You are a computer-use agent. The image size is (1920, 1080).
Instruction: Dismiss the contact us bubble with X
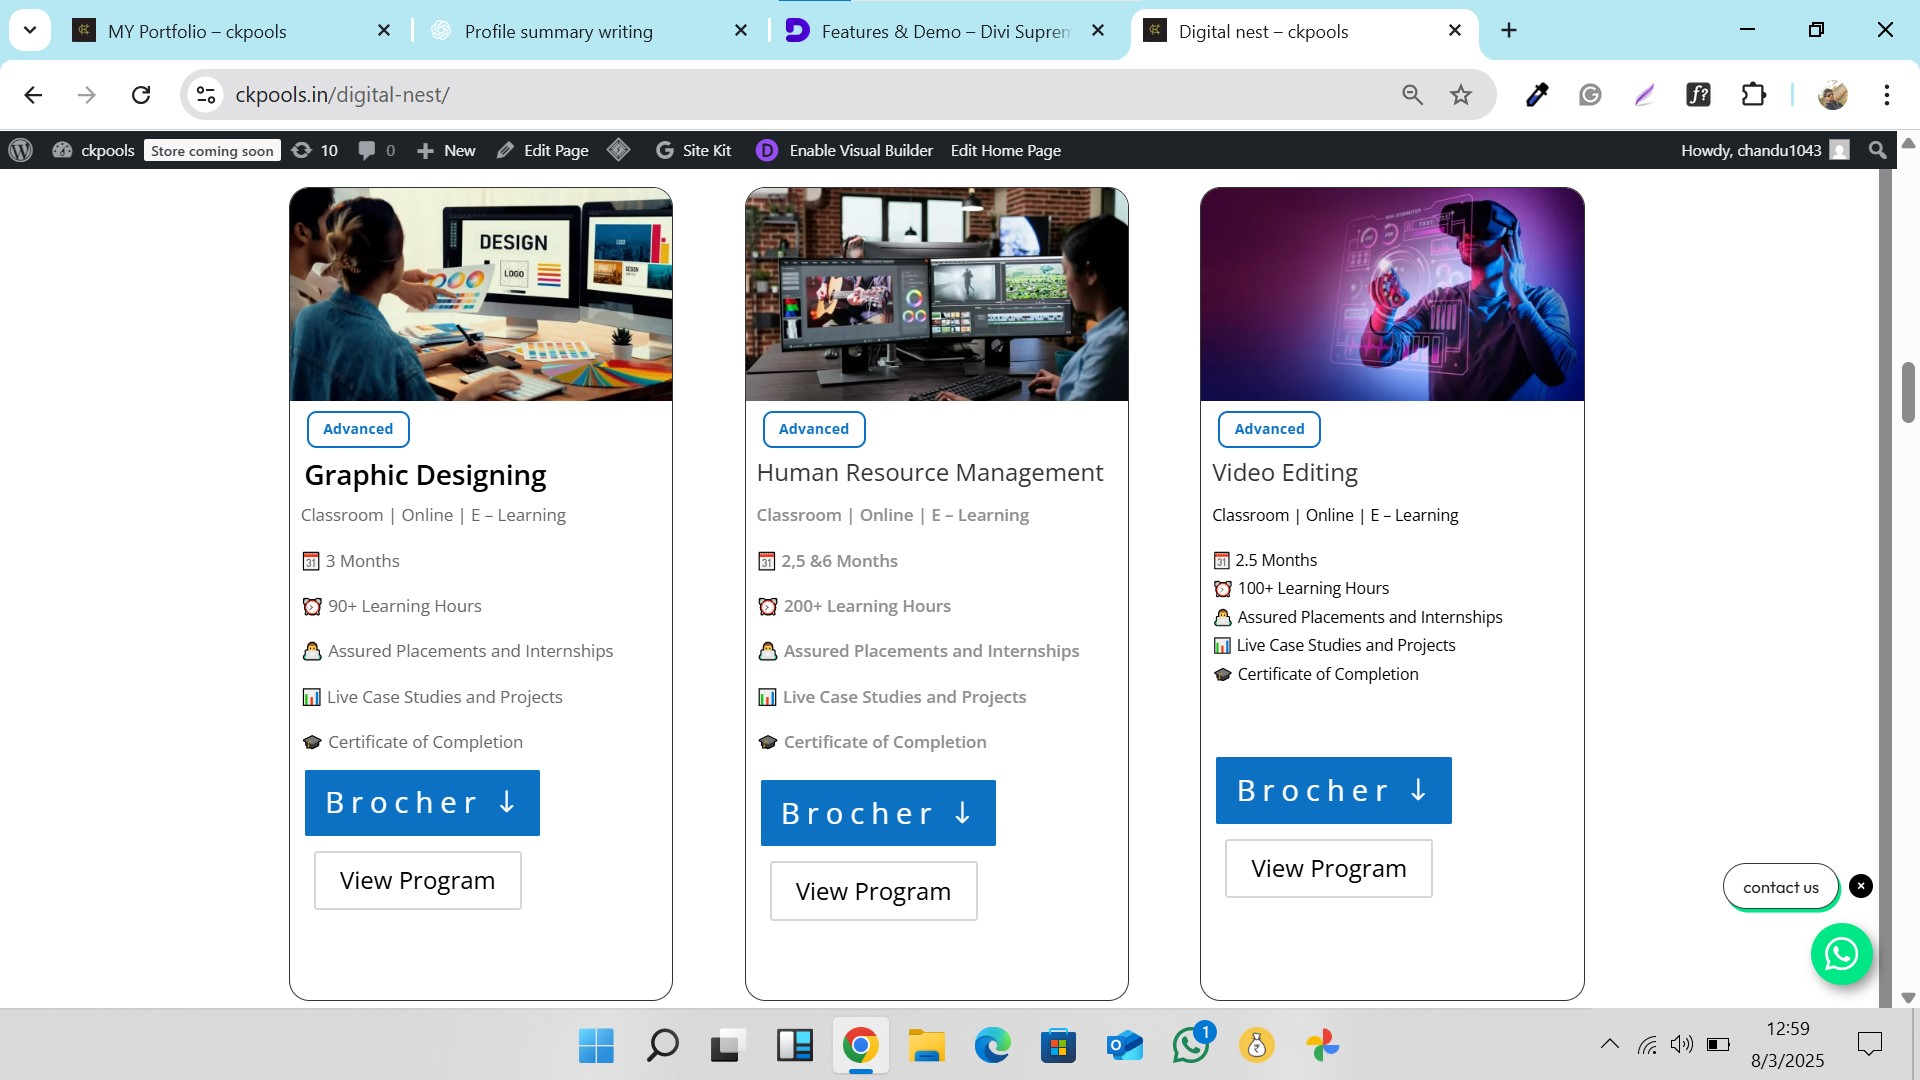pyautogui.click(x=1860, y=886)
